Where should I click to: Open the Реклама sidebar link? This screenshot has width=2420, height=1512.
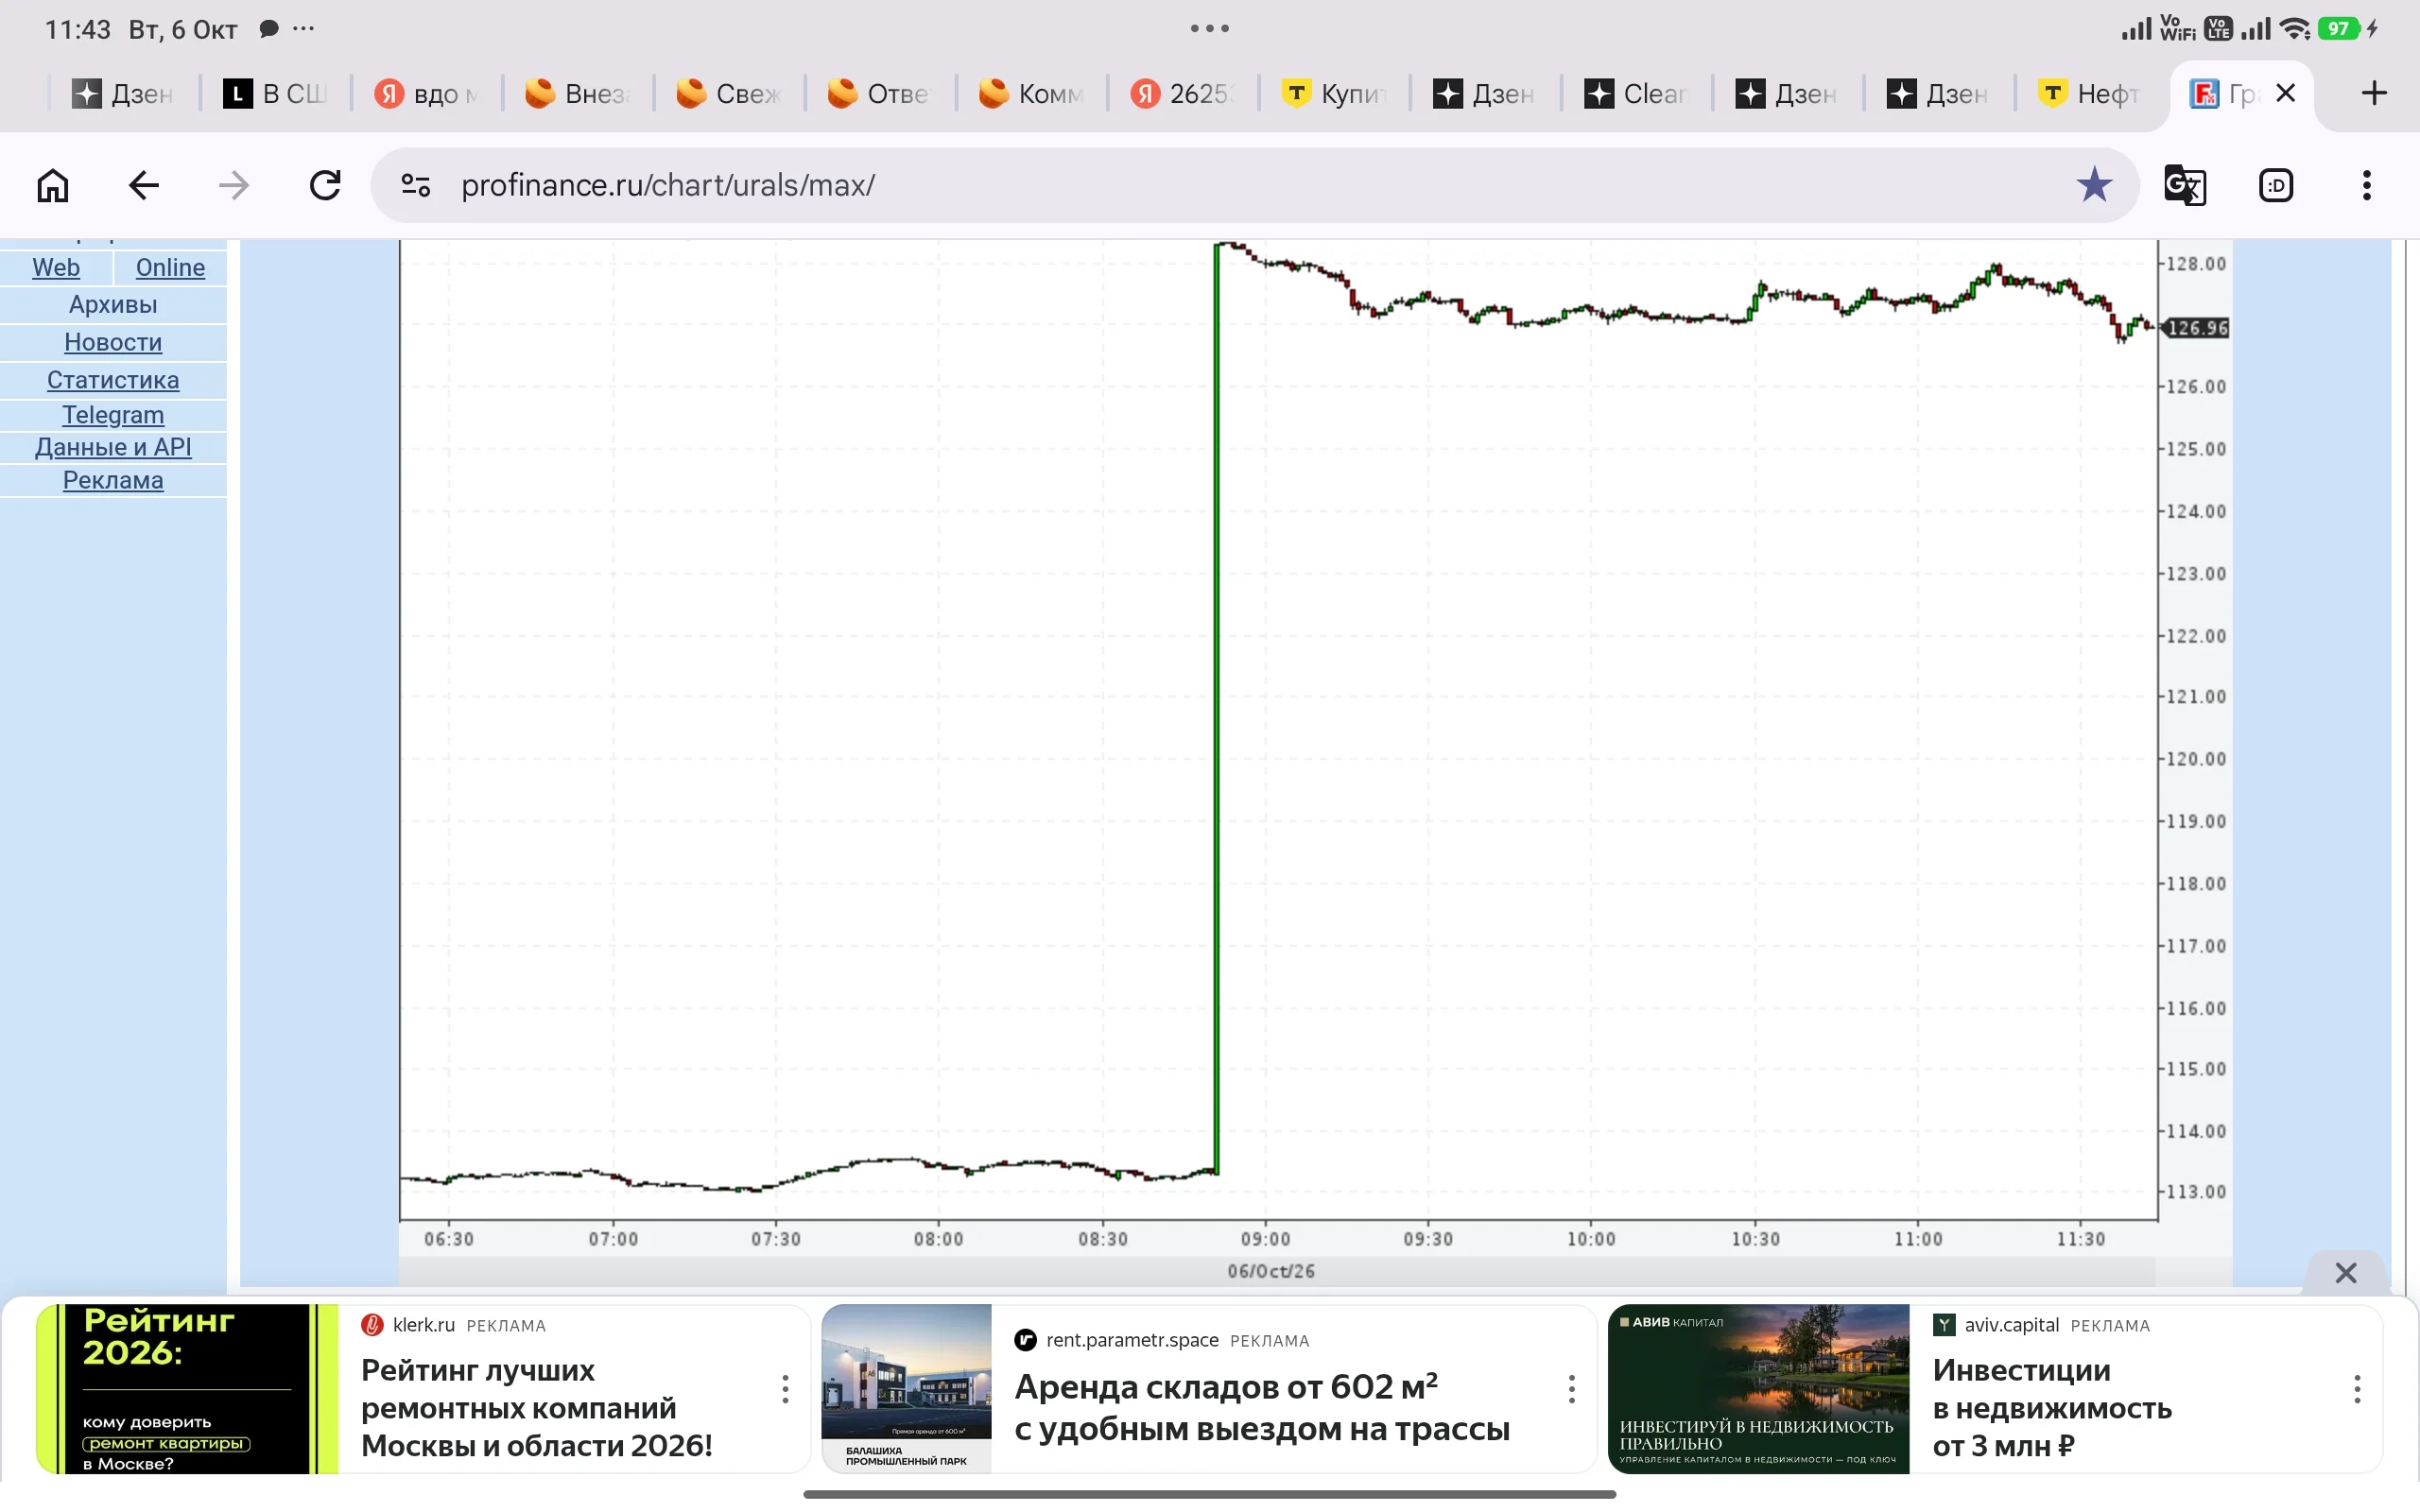113,481
